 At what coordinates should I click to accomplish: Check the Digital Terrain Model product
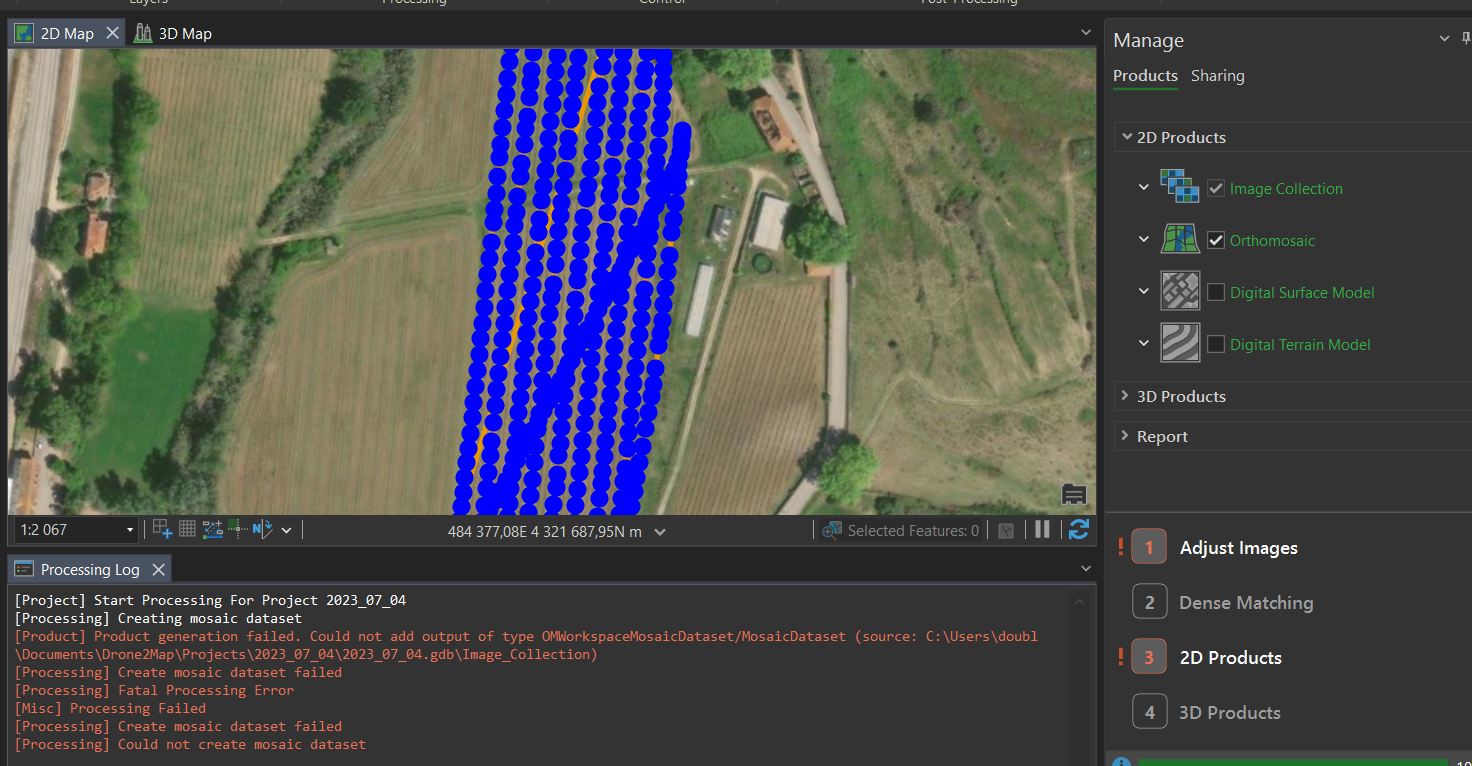(1216, 344)
